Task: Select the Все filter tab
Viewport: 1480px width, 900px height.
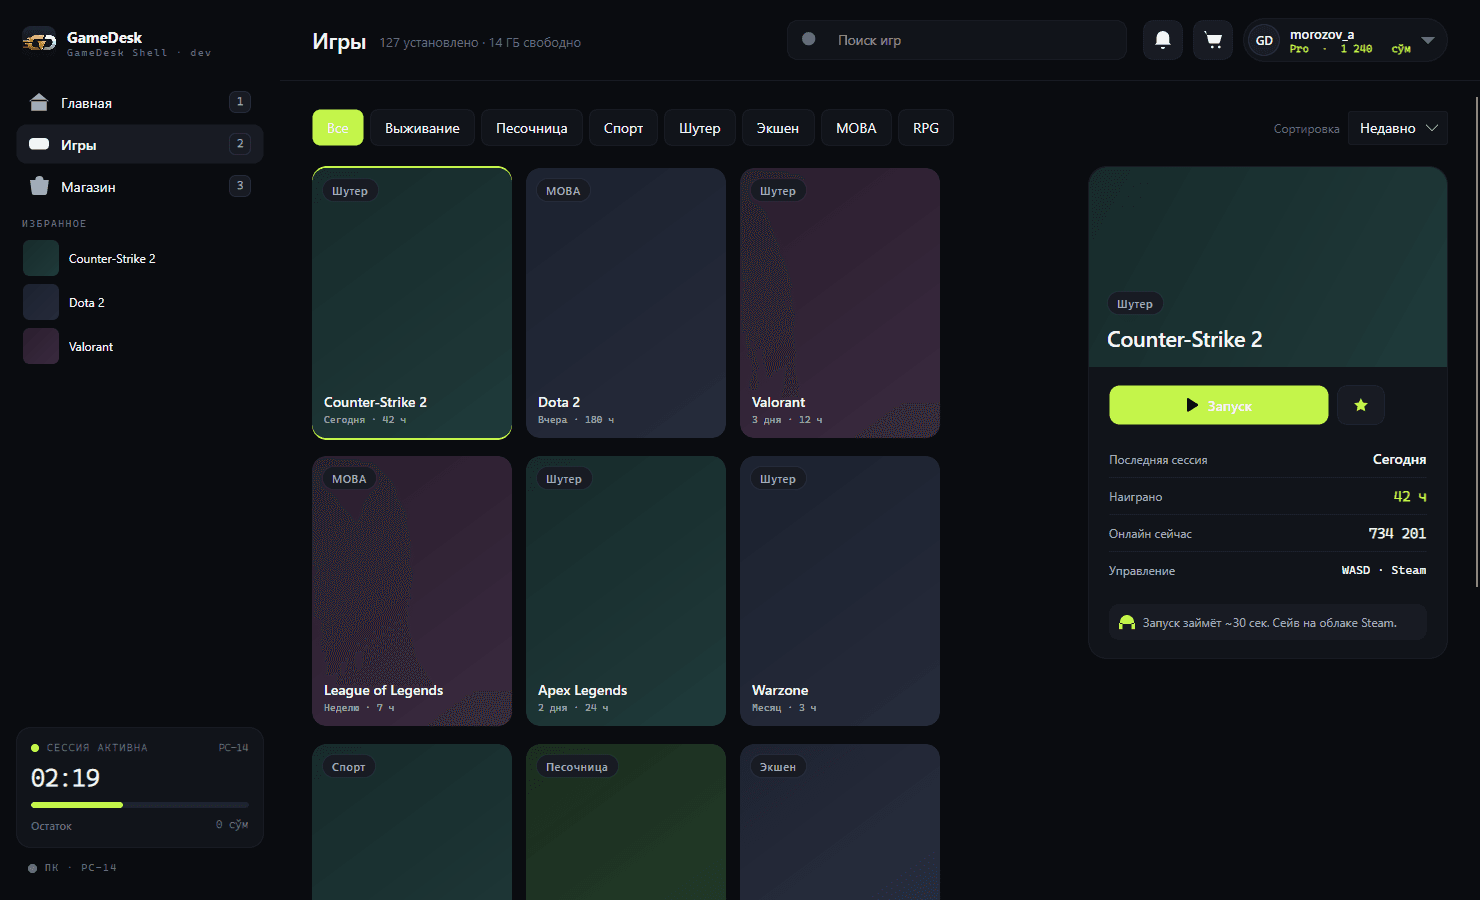Action: 338,128
